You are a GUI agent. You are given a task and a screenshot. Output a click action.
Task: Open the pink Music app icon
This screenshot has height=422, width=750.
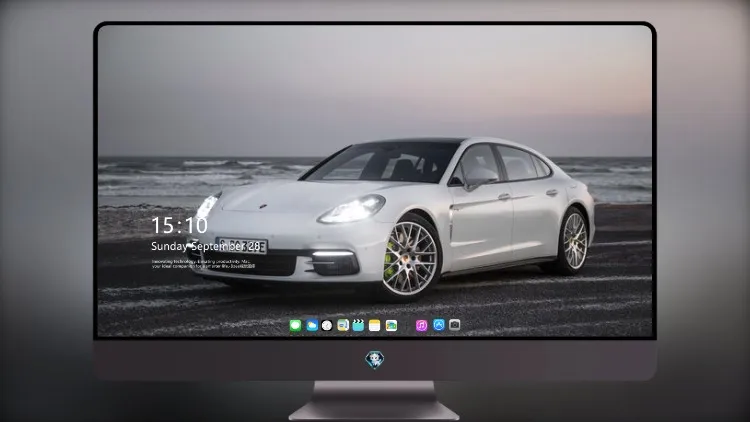421,326
